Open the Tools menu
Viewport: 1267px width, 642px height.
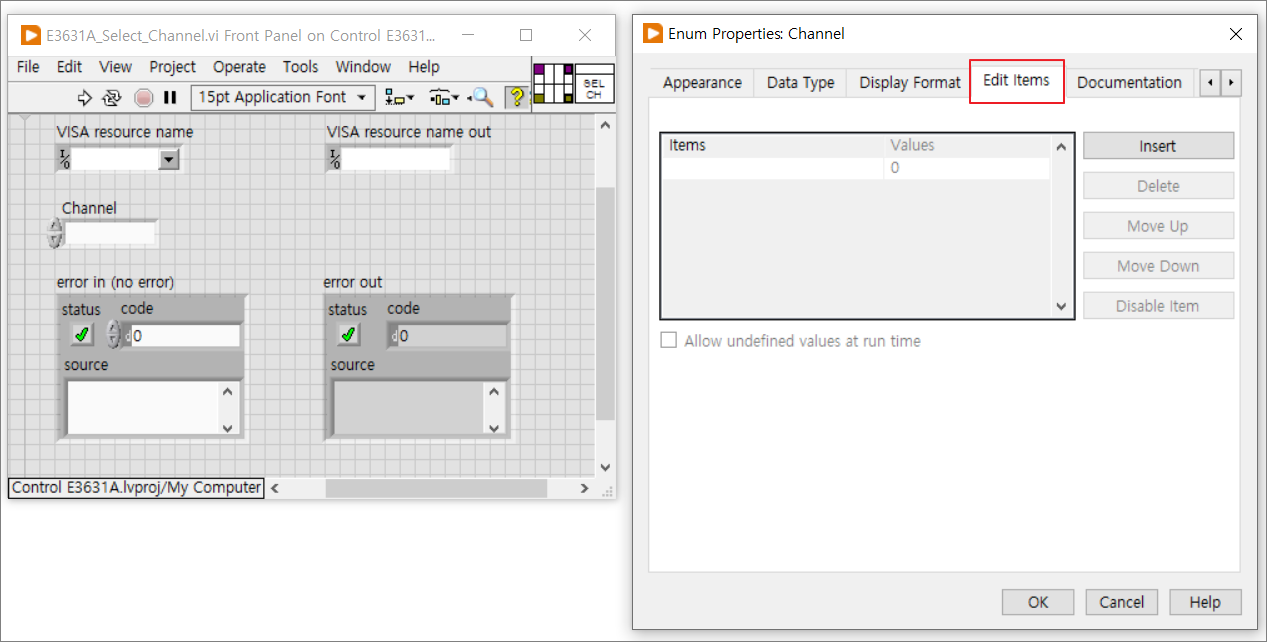pyautogui.click(x=300, y=67)
